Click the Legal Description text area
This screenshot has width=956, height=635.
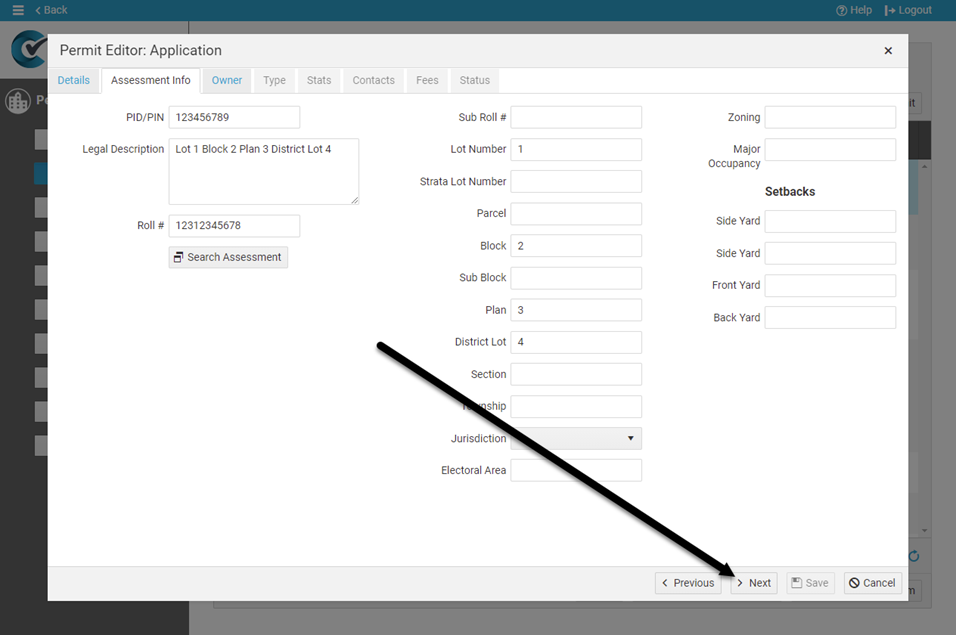pos(263,171)
